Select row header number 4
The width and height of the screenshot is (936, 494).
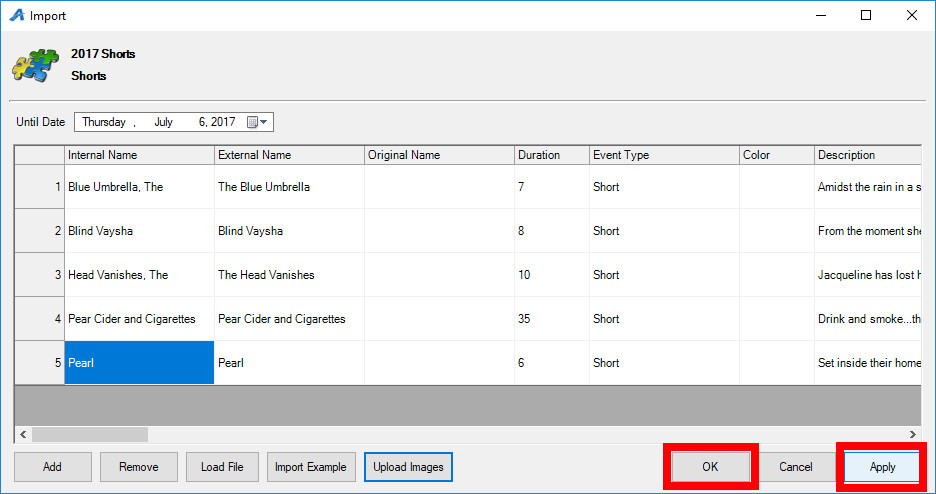(39, 319)
